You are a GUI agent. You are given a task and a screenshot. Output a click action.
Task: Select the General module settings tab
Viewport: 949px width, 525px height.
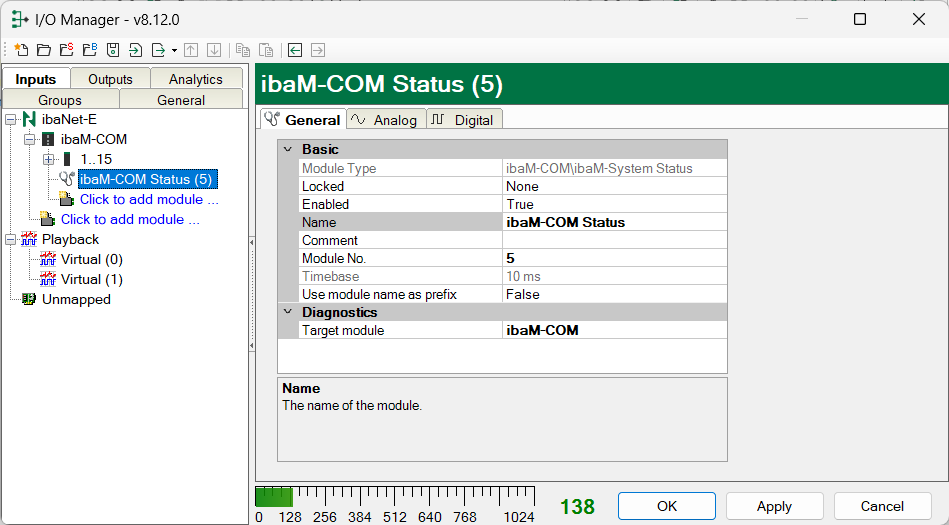(x=303, y=119)
